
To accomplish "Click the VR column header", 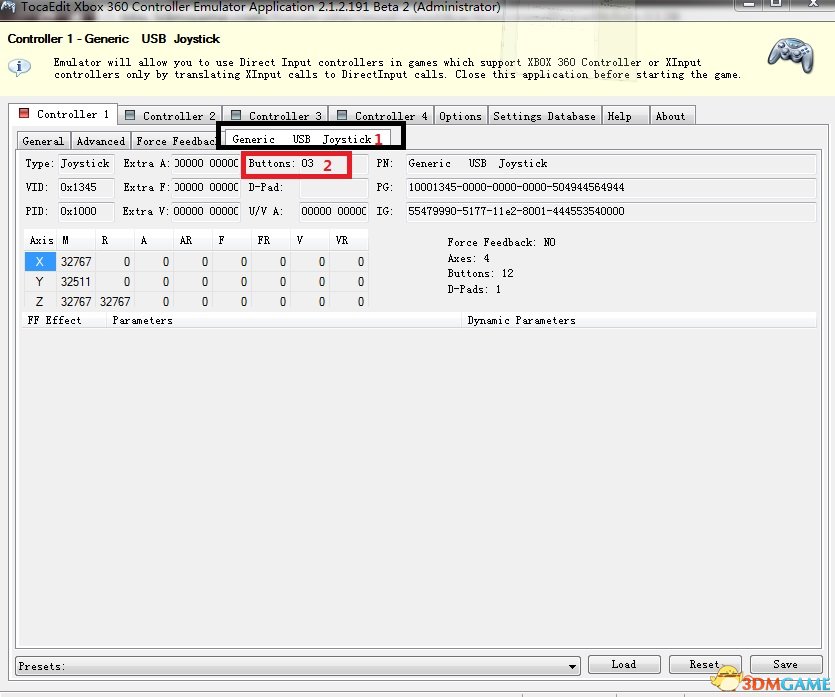I will (x=348, y=240).
